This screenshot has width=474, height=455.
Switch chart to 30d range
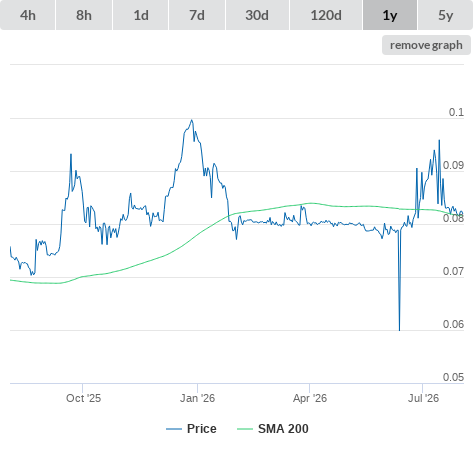click(x=257, y=15)
